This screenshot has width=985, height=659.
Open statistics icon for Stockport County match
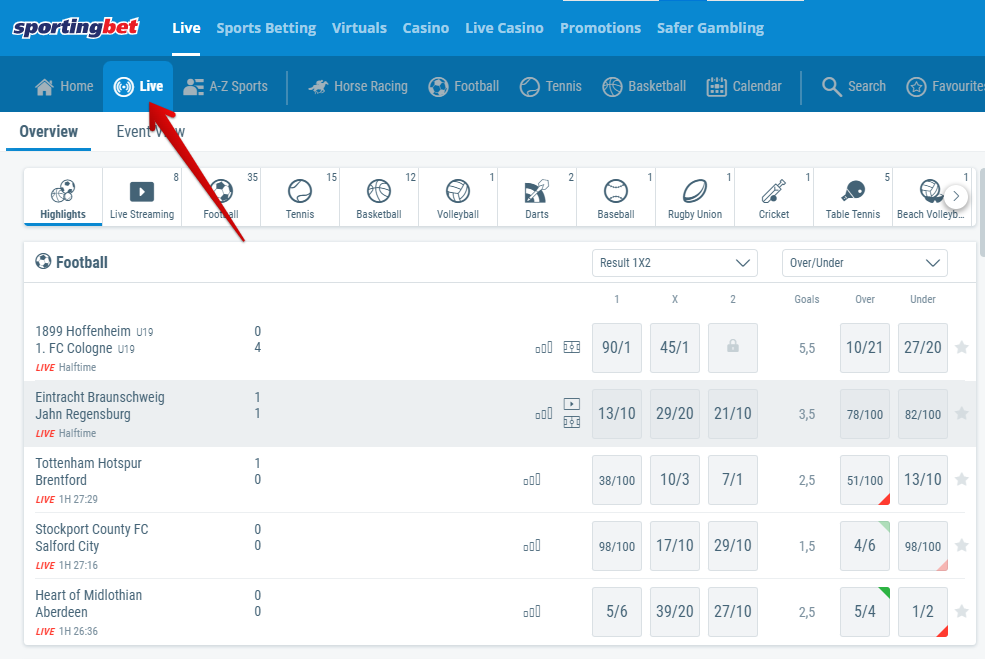[532, 546]
